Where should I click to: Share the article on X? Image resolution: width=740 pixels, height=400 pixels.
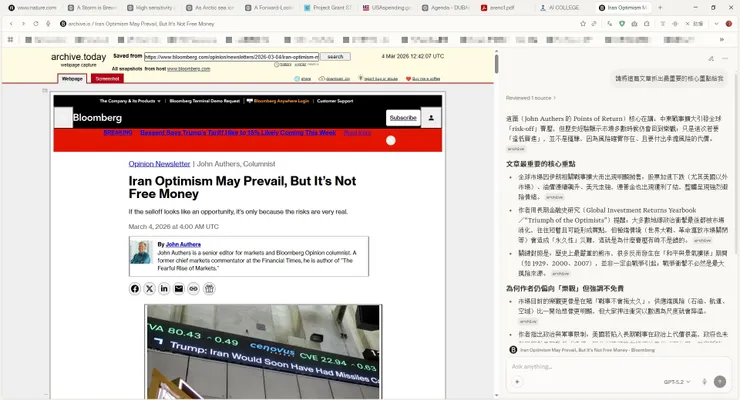pos(150,289)
